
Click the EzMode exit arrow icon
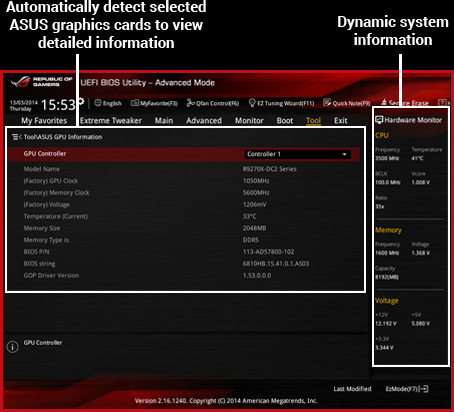424,389
